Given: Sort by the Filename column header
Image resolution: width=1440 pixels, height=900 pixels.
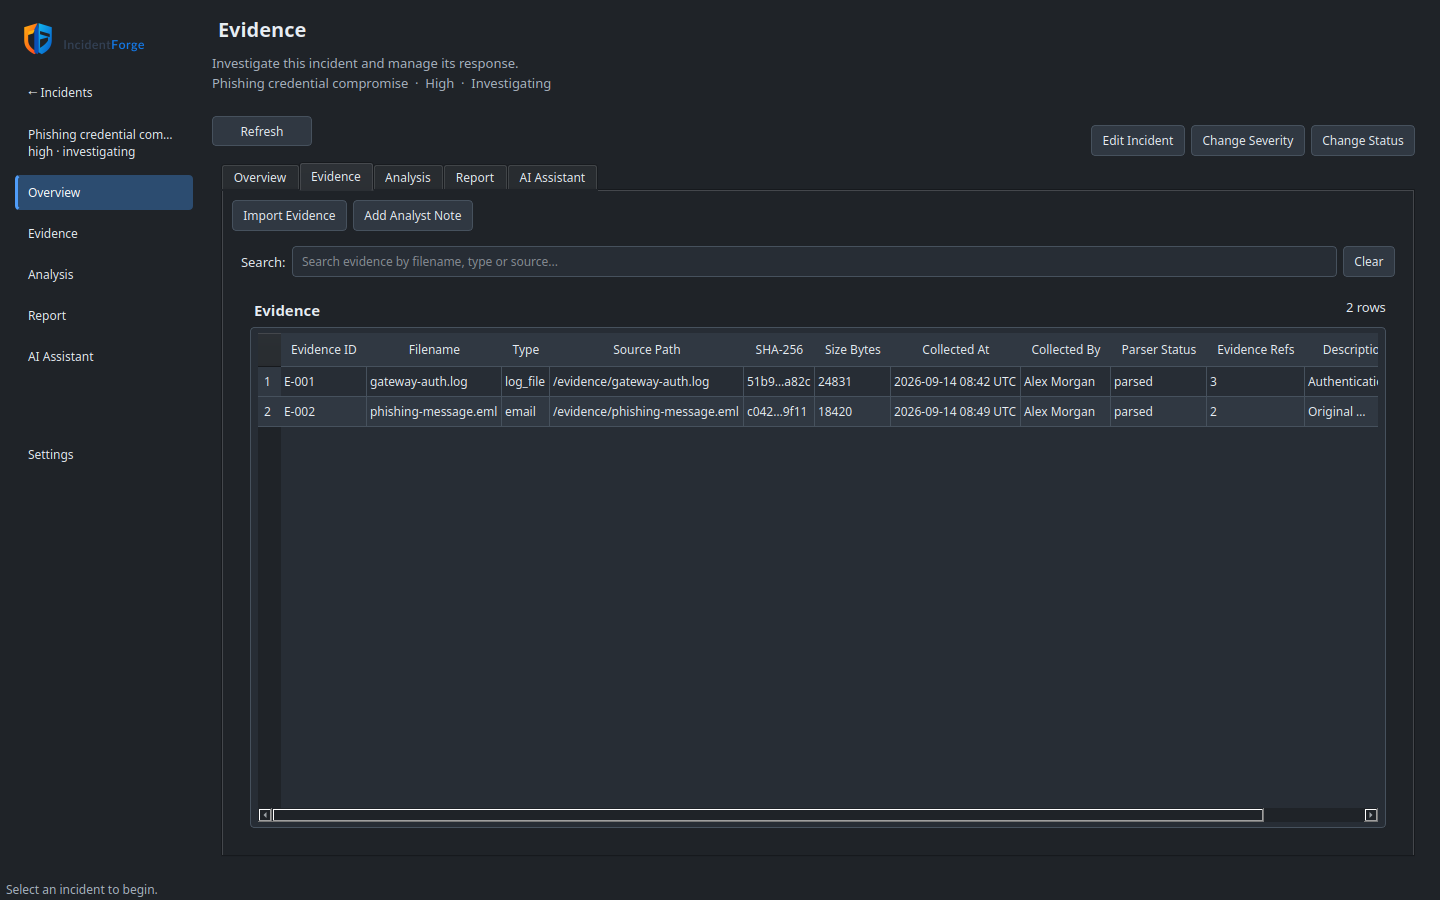Looking at the screenshot, I should pos(434,349).
